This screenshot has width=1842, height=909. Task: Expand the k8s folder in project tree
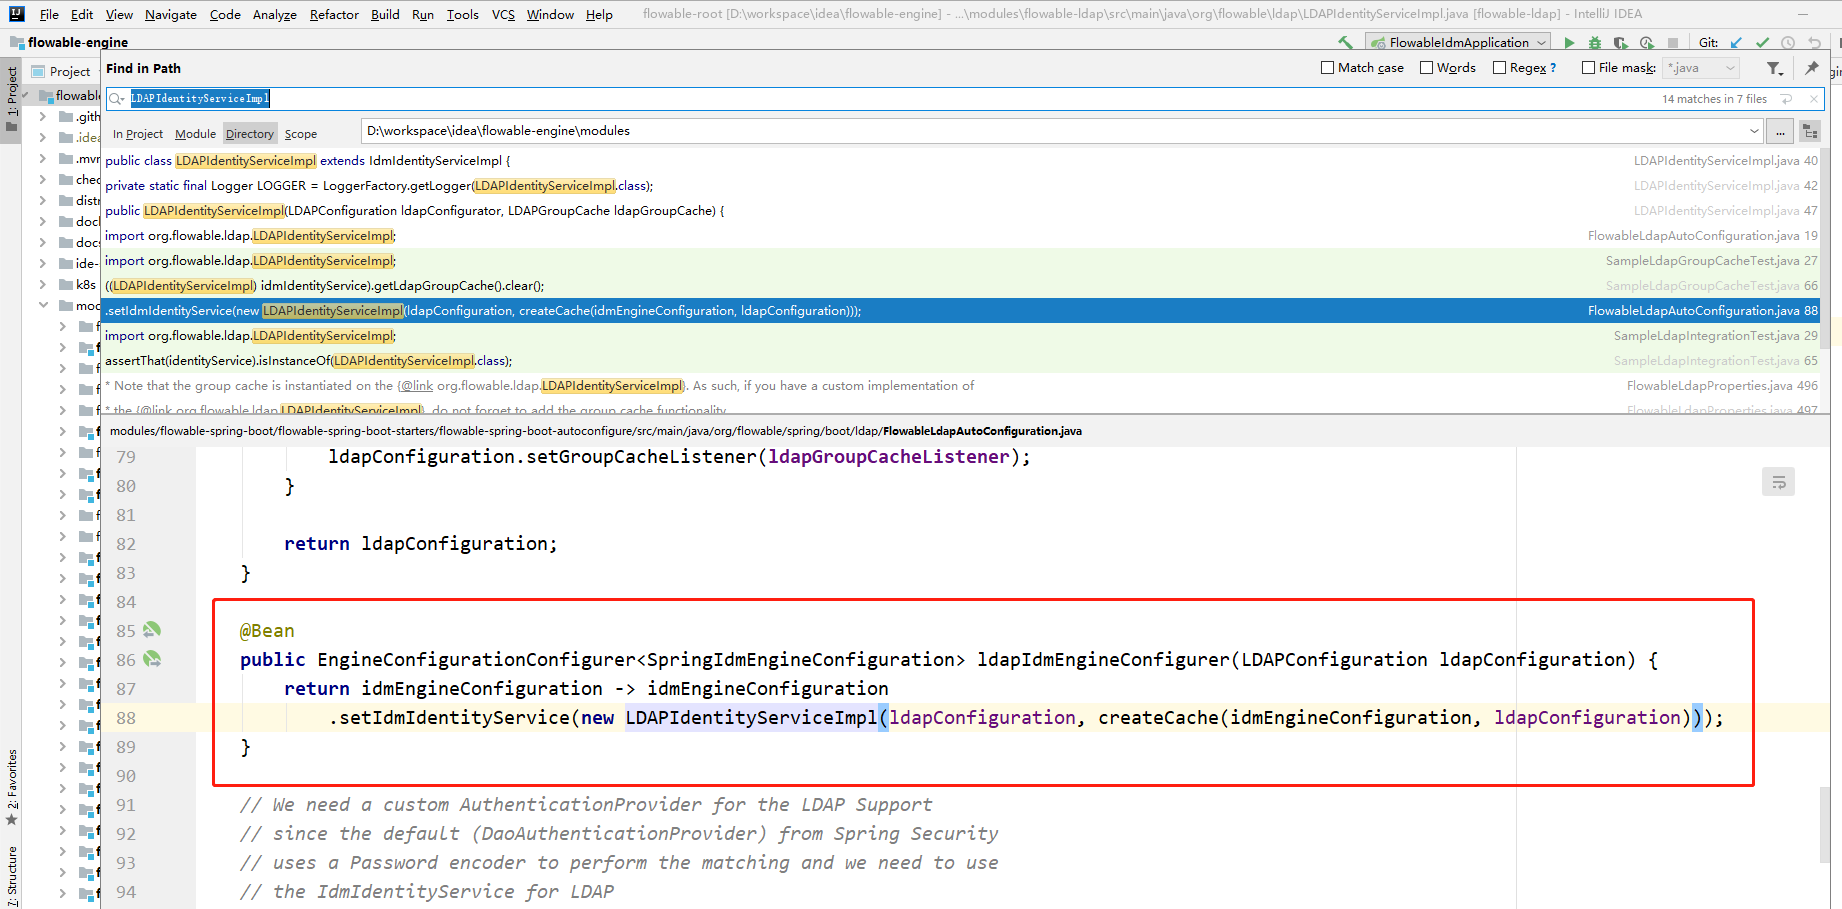click(x=42, y=285)
